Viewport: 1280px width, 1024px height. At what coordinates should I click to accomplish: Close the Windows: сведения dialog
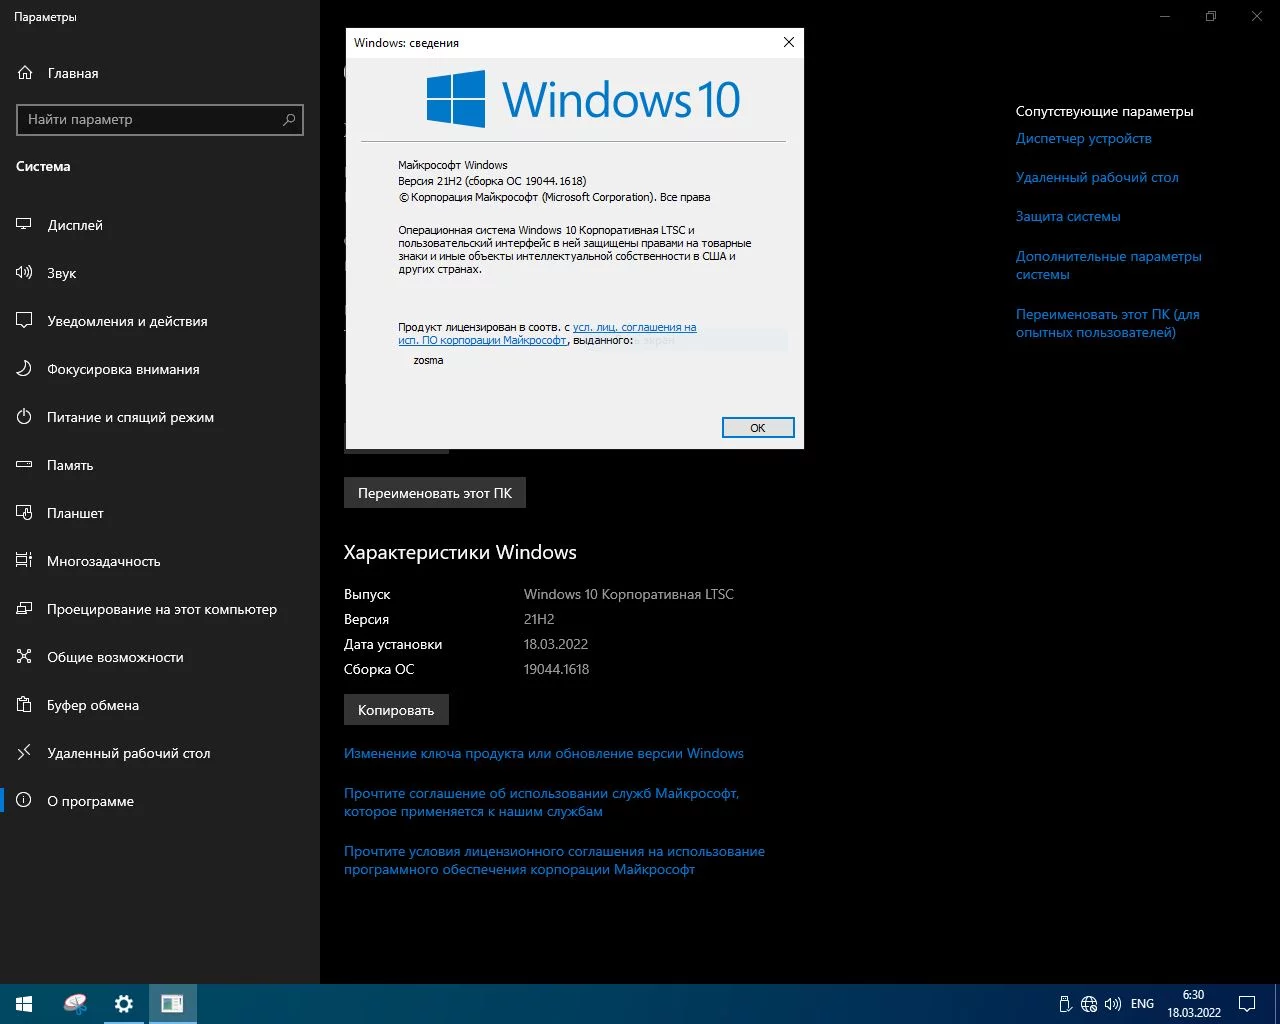point(789,42)
